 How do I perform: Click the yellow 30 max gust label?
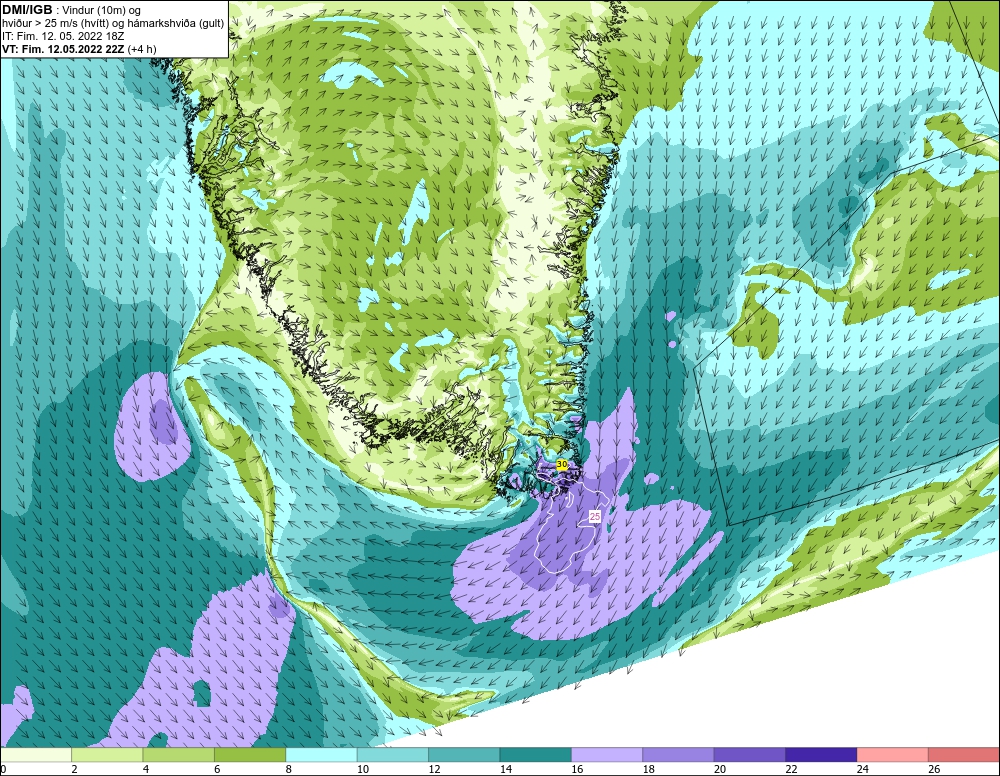[x=562, y=465]
